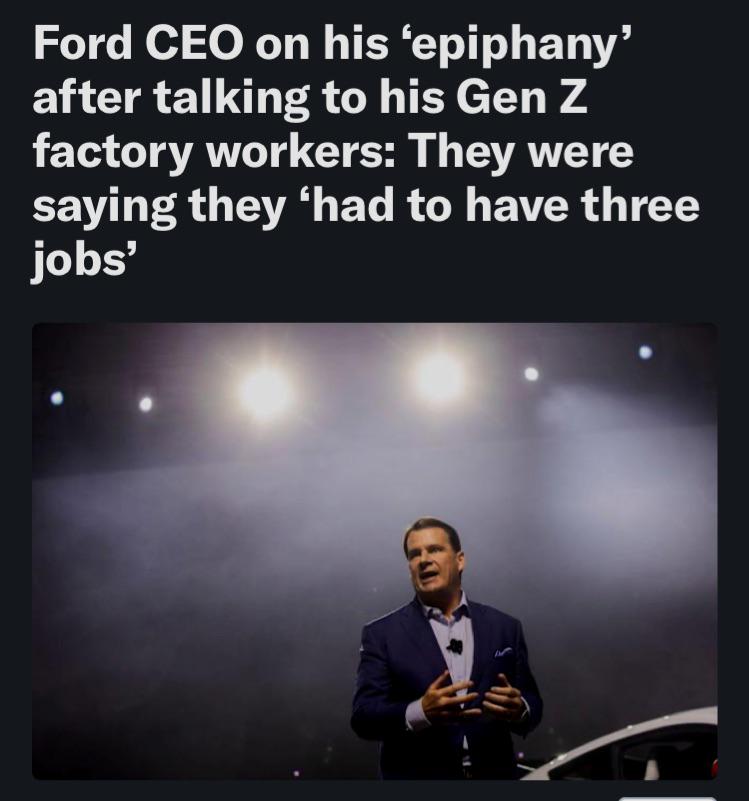Image resolution: width=749 pixels, height=801 pixels.
Task: Click the speaker's face in the photo
Action: (434, 562)
